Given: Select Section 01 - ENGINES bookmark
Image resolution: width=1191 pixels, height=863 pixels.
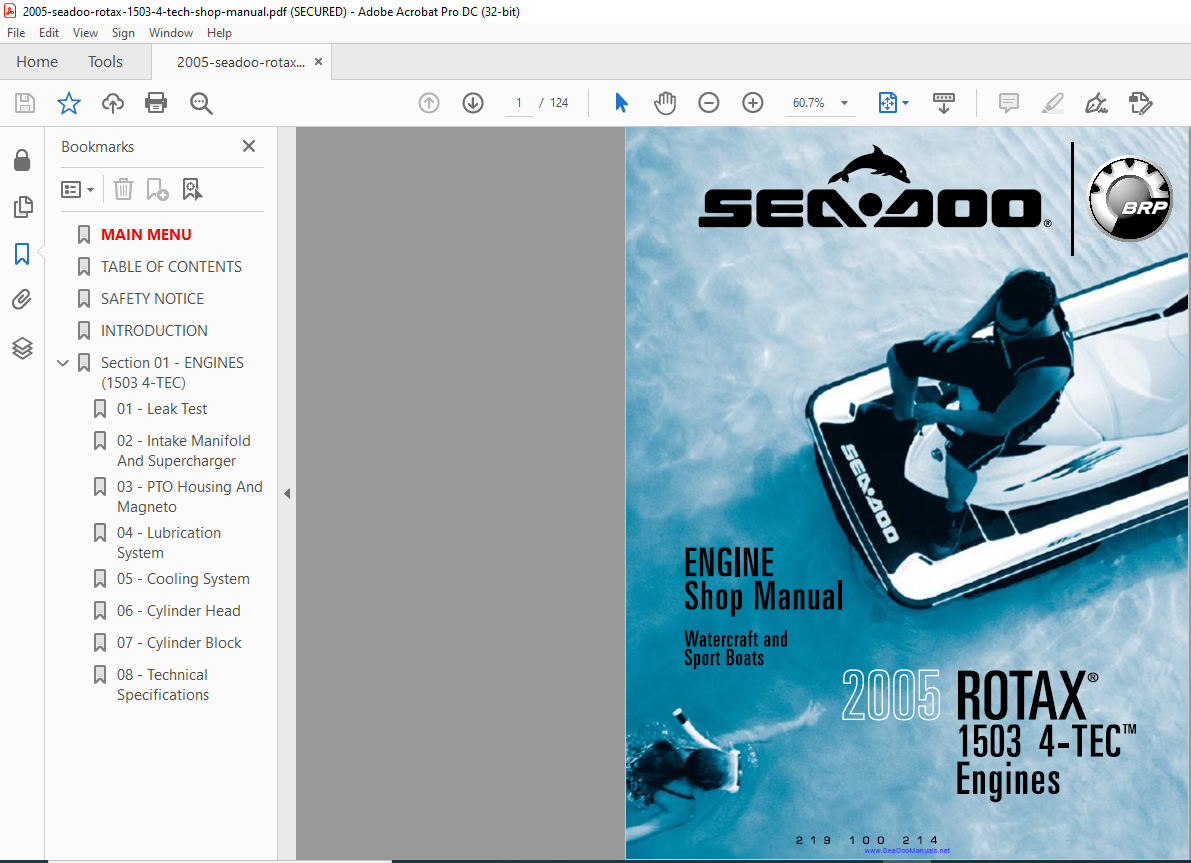Looking at the screenshot, I should tap(172, 372).
